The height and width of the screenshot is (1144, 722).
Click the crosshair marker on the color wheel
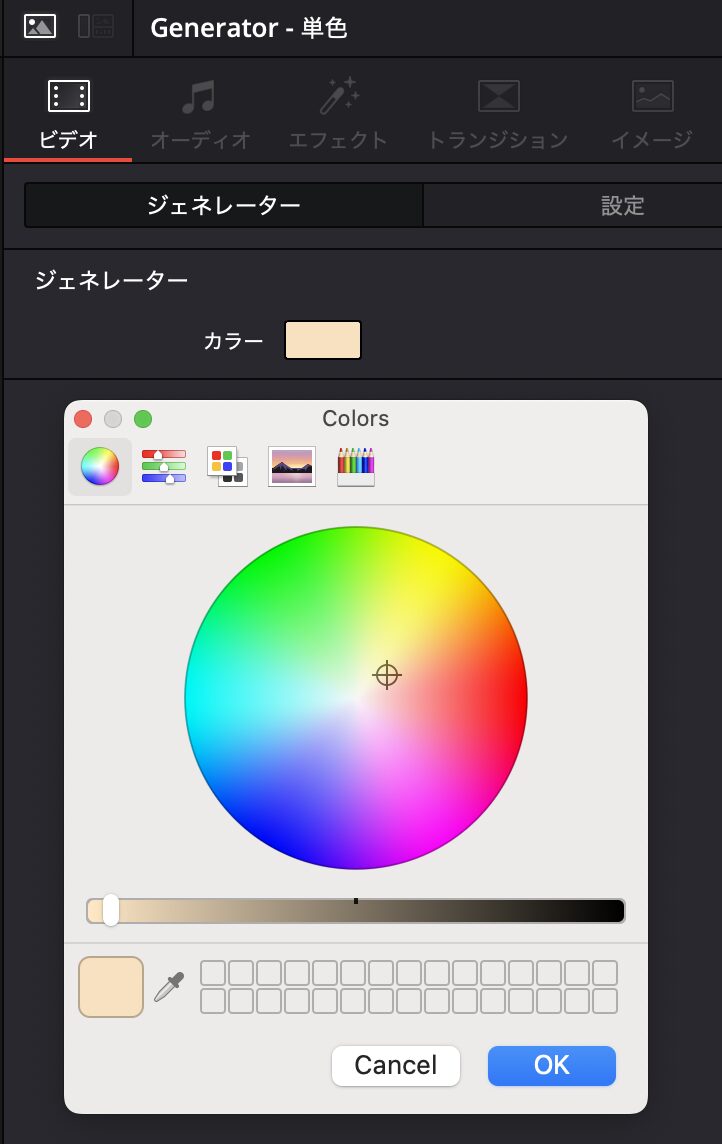pos(387,676)
